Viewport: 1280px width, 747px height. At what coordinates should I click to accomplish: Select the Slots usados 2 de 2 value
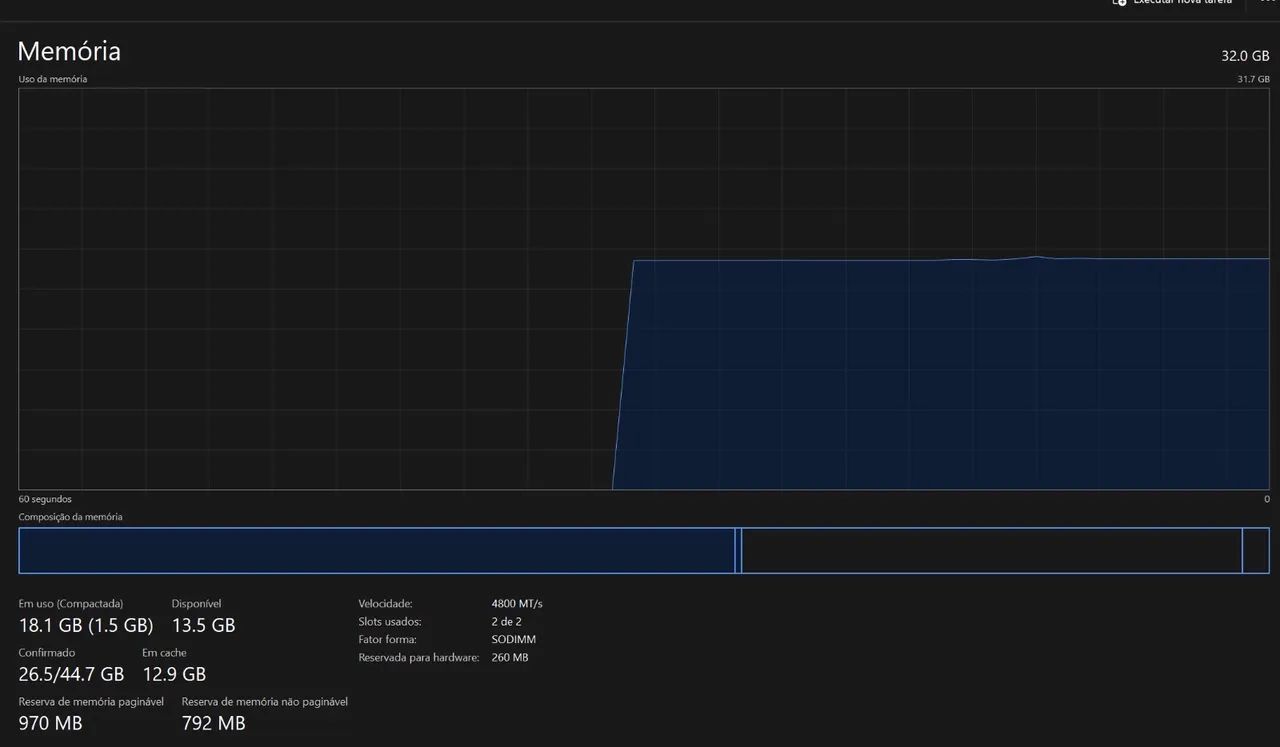tap(506, 622)
